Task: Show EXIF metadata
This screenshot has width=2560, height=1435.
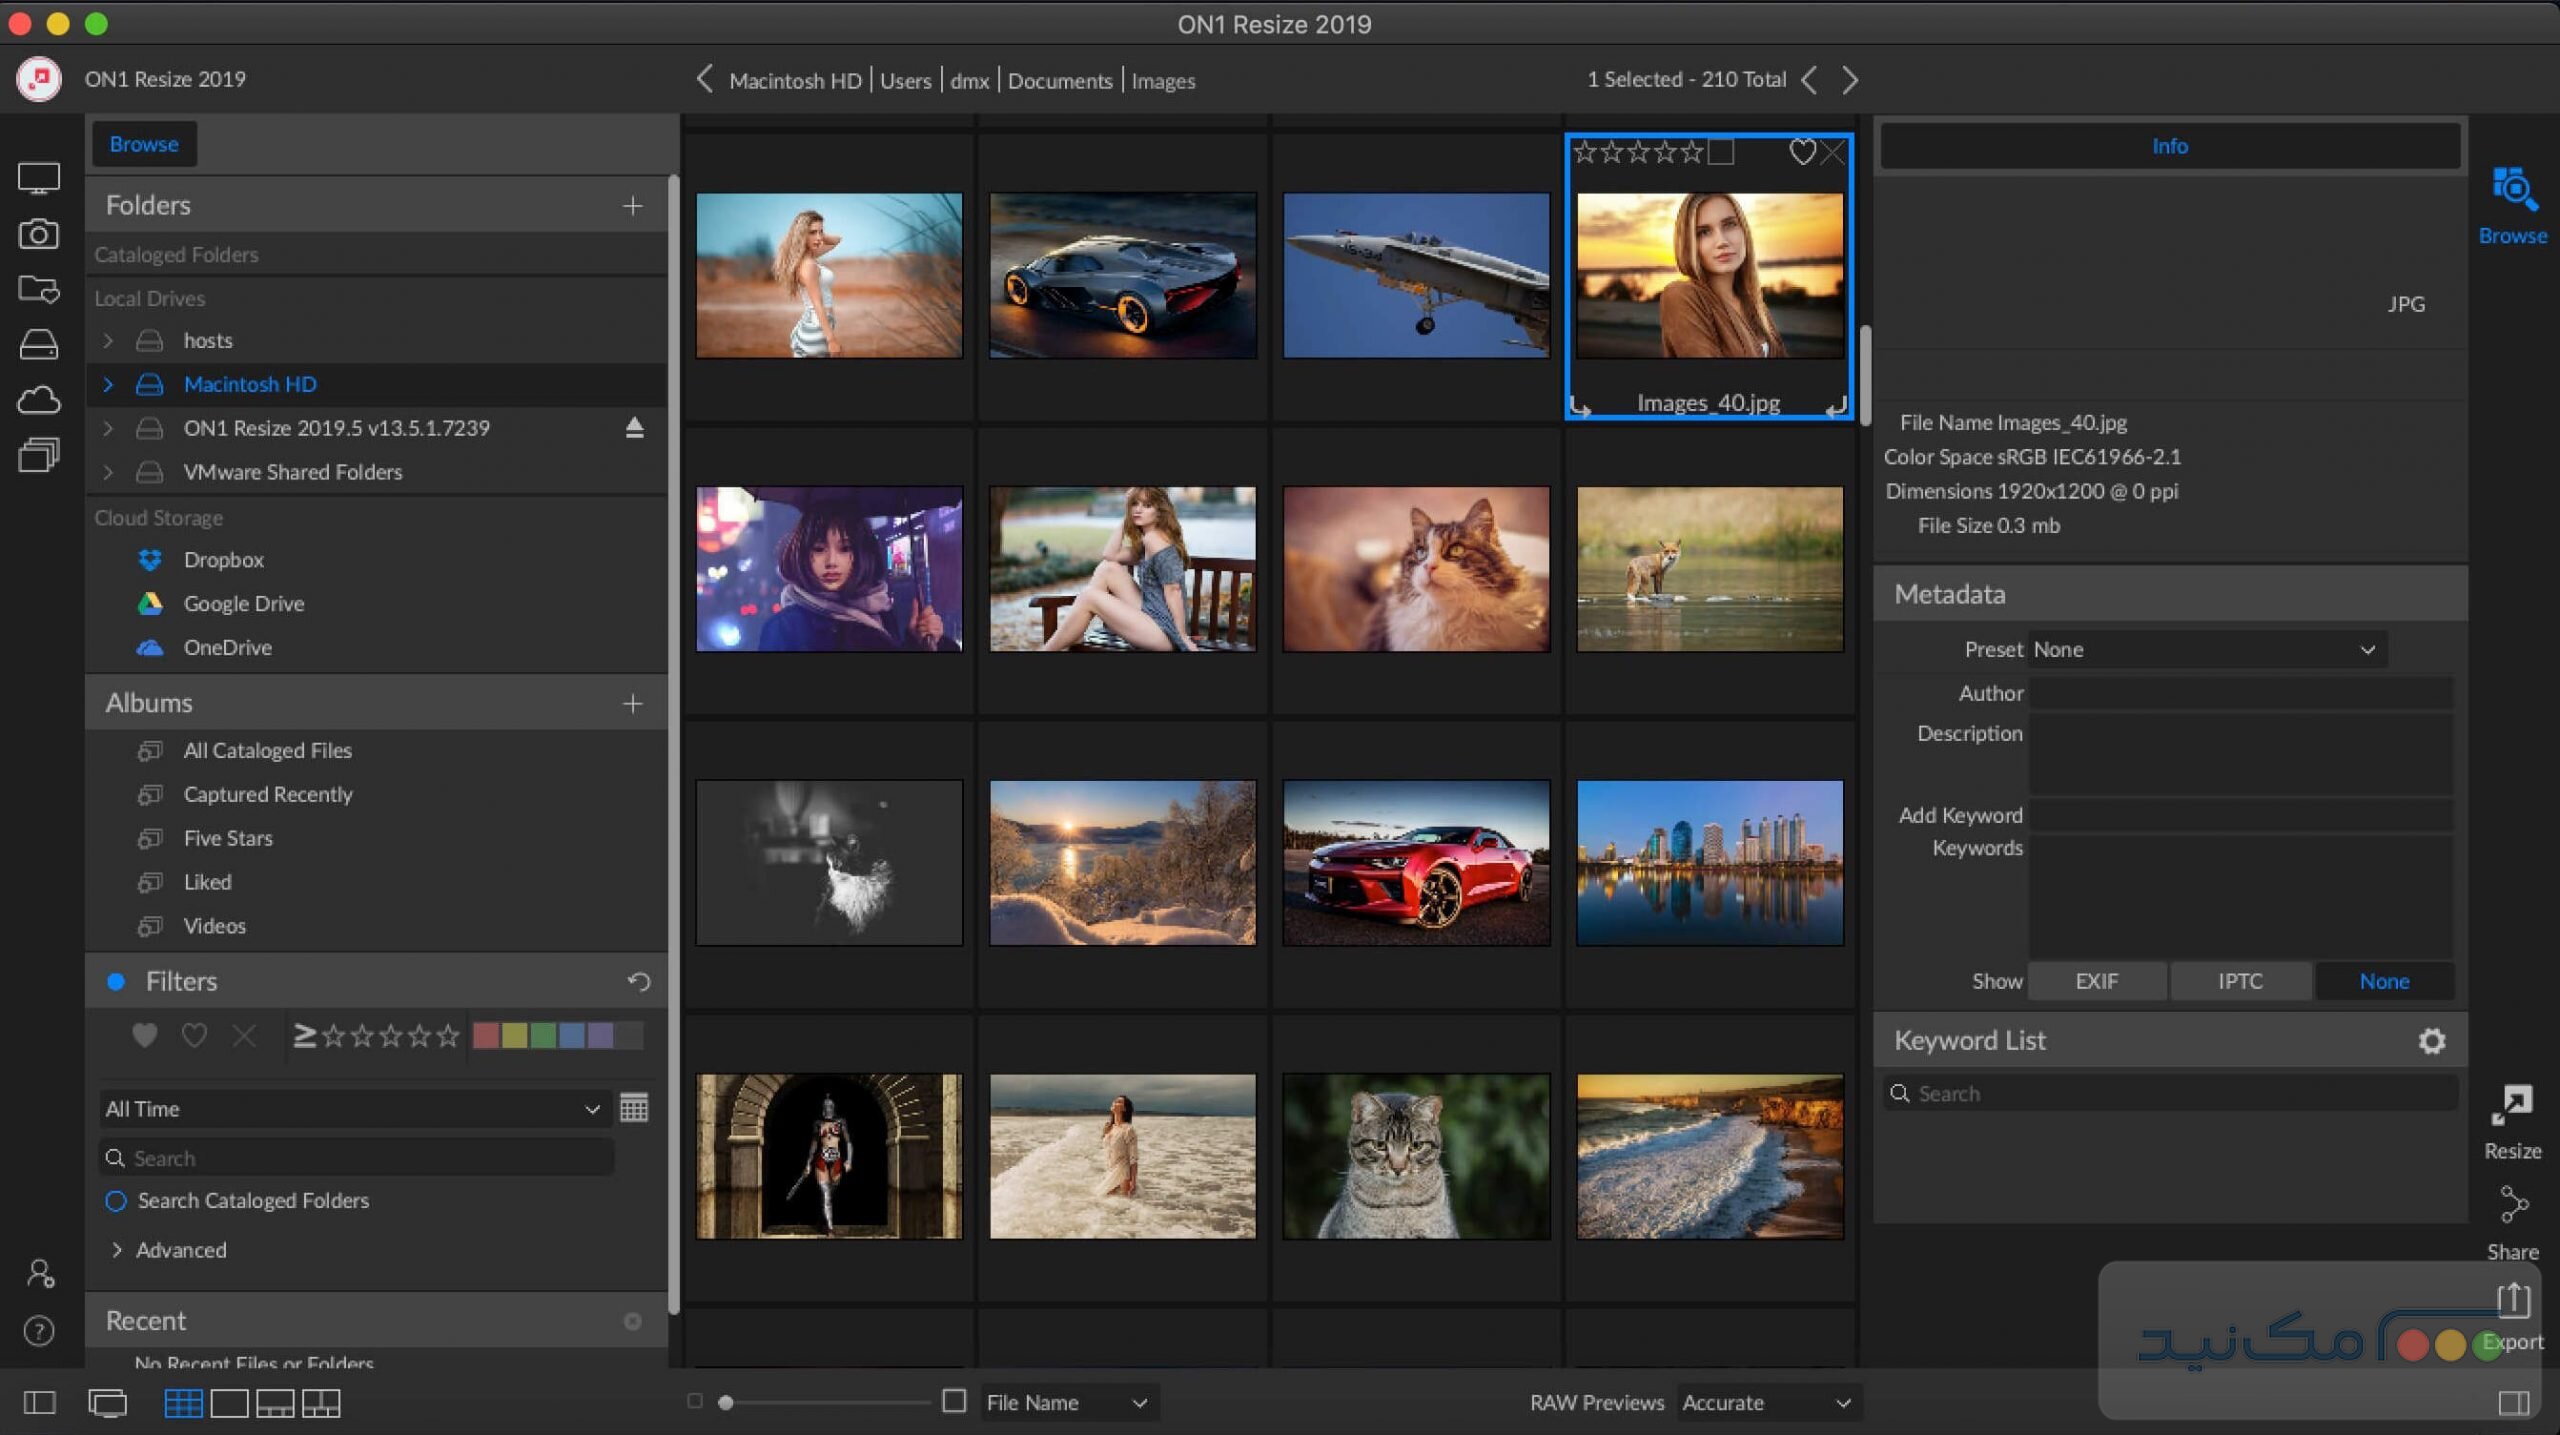Action: 2096,982
